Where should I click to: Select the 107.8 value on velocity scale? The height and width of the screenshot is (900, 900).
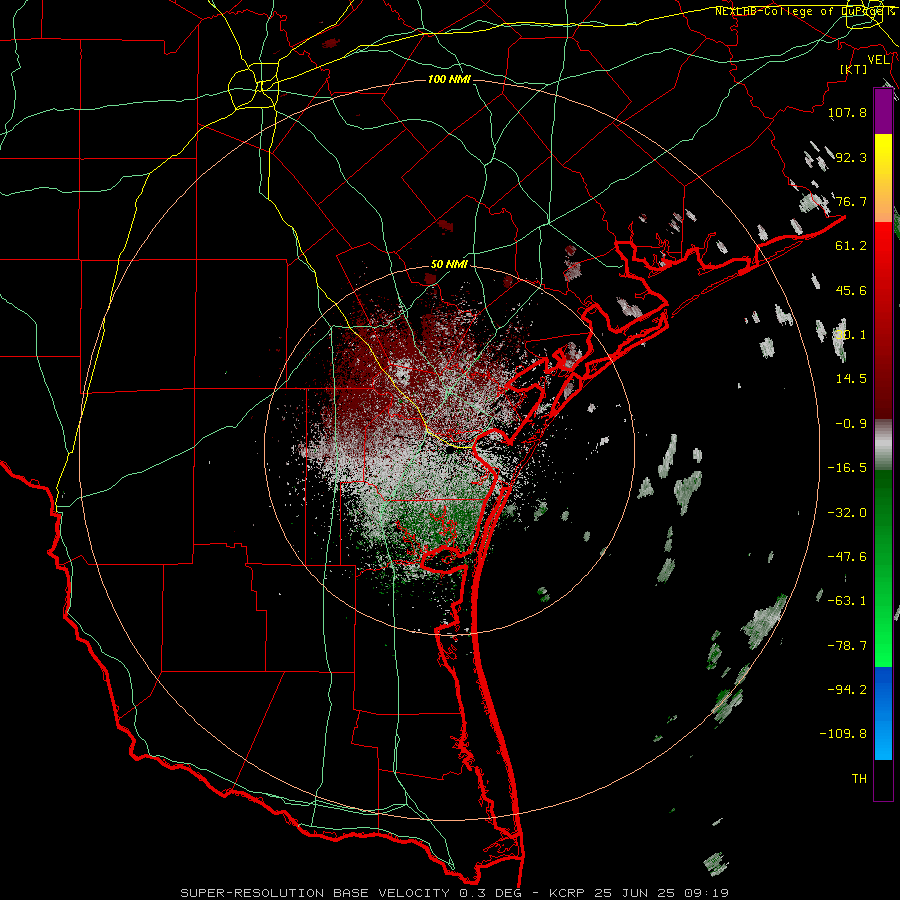click(847, 112)
